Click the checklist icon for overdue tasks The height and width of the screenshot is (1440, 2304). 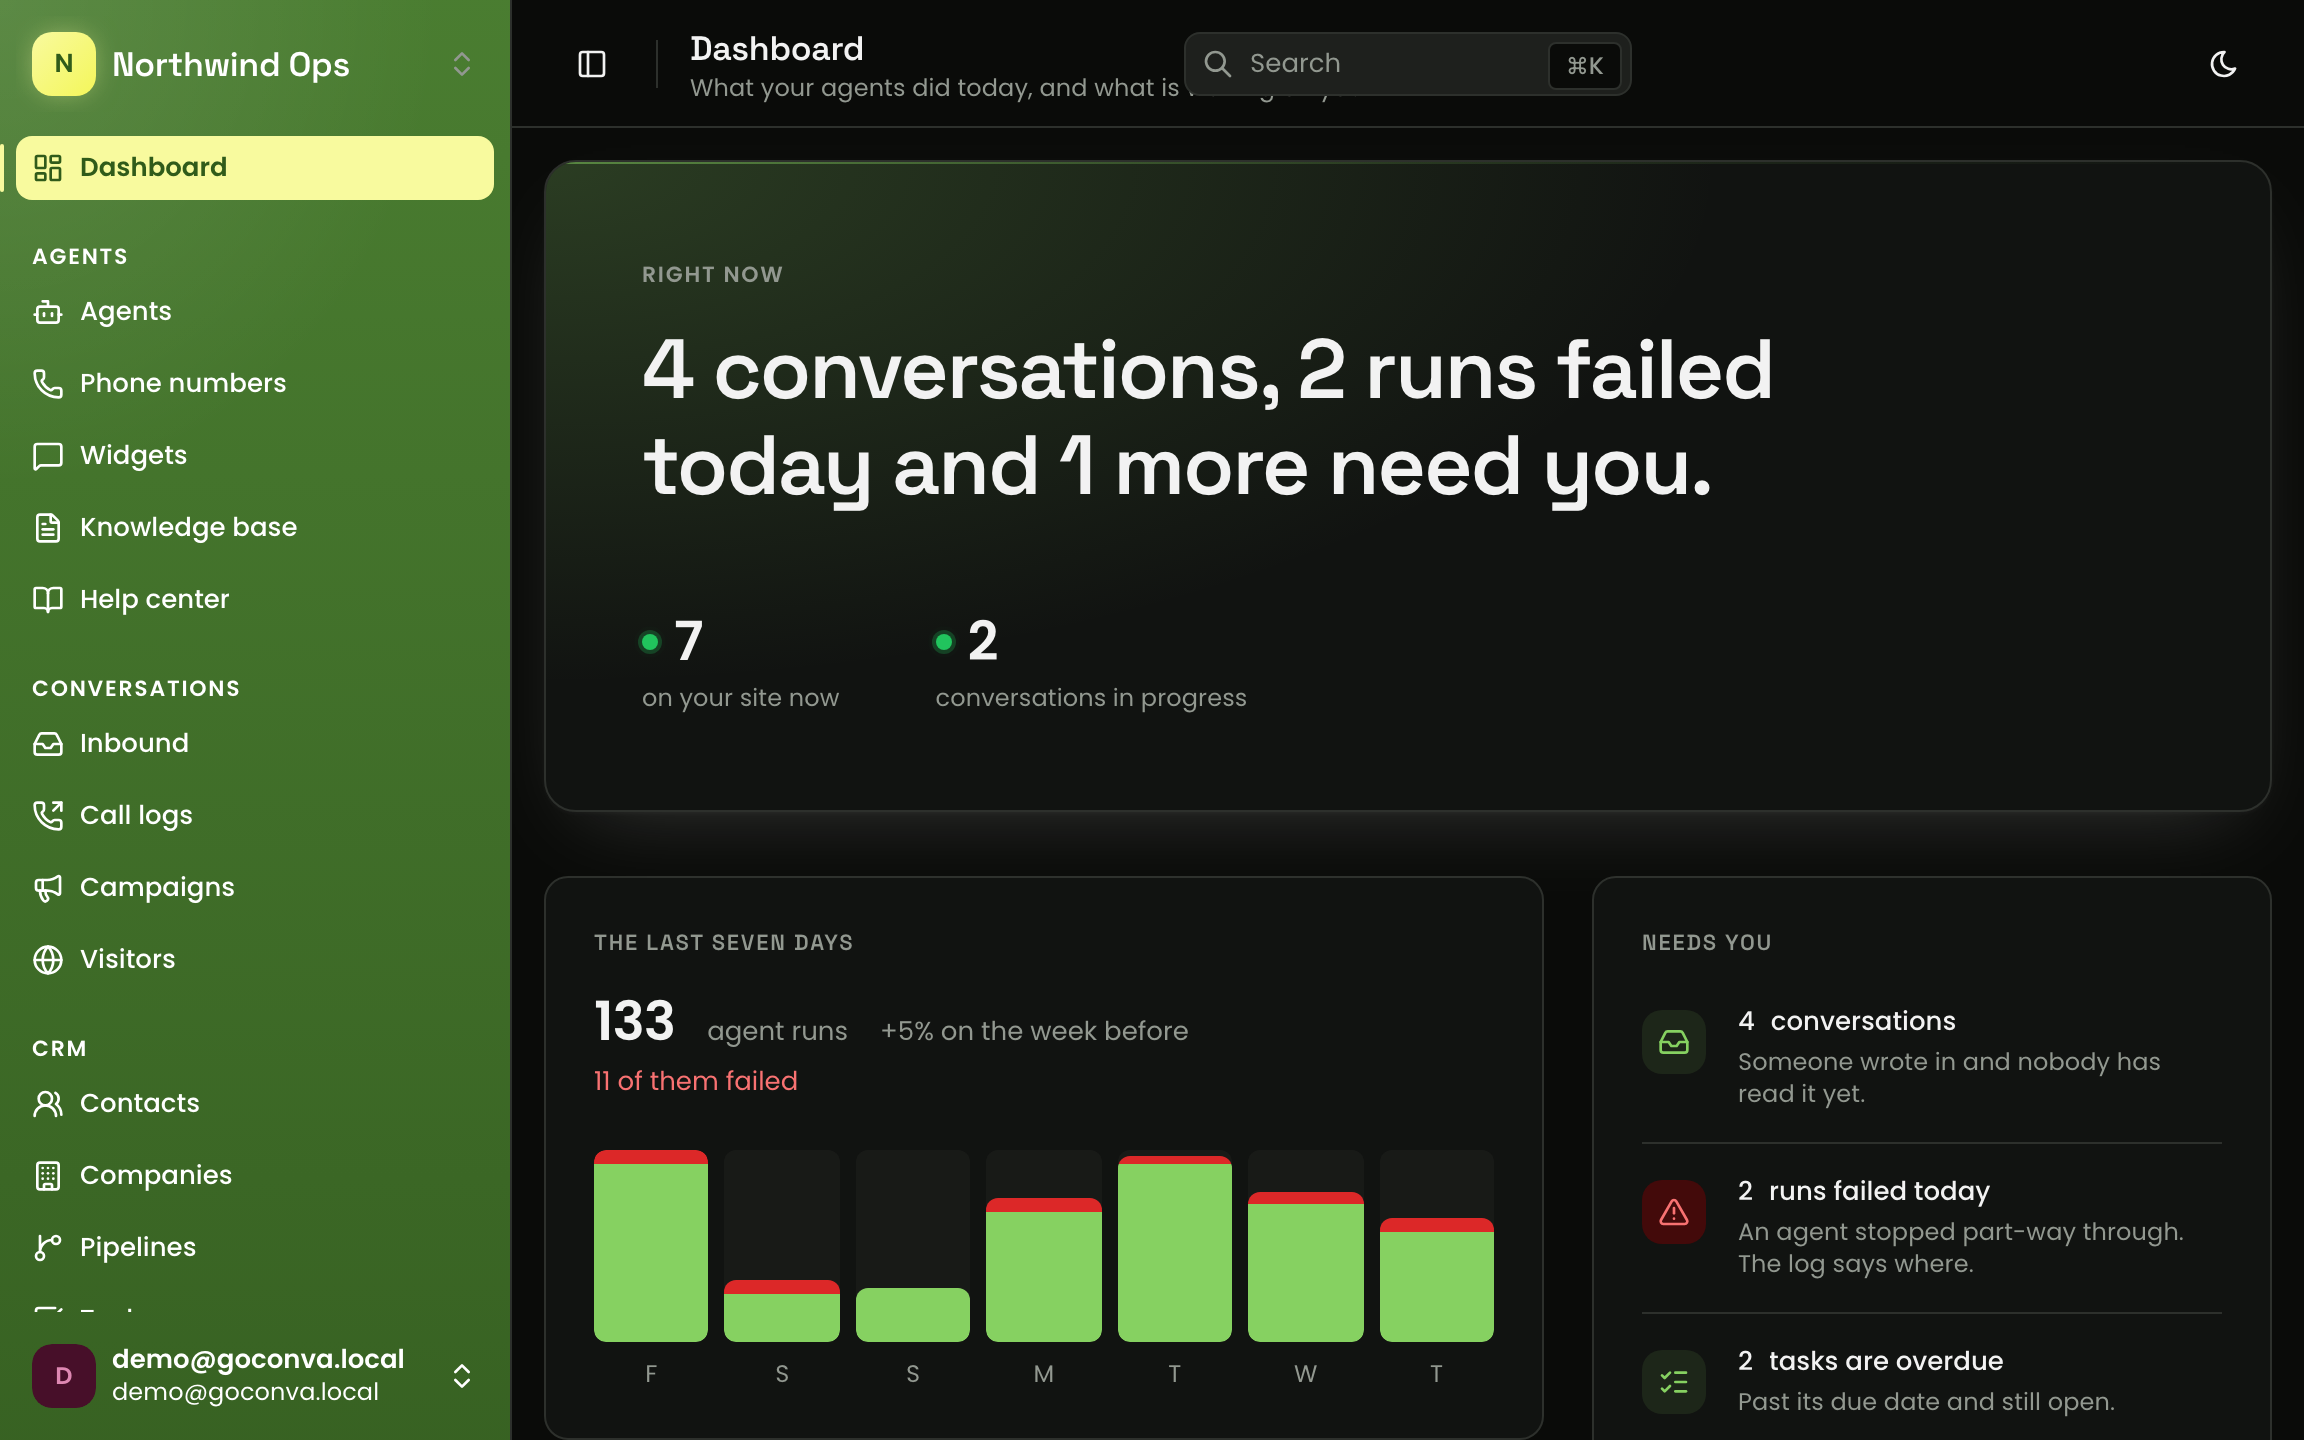(x=1674, y=1382)
